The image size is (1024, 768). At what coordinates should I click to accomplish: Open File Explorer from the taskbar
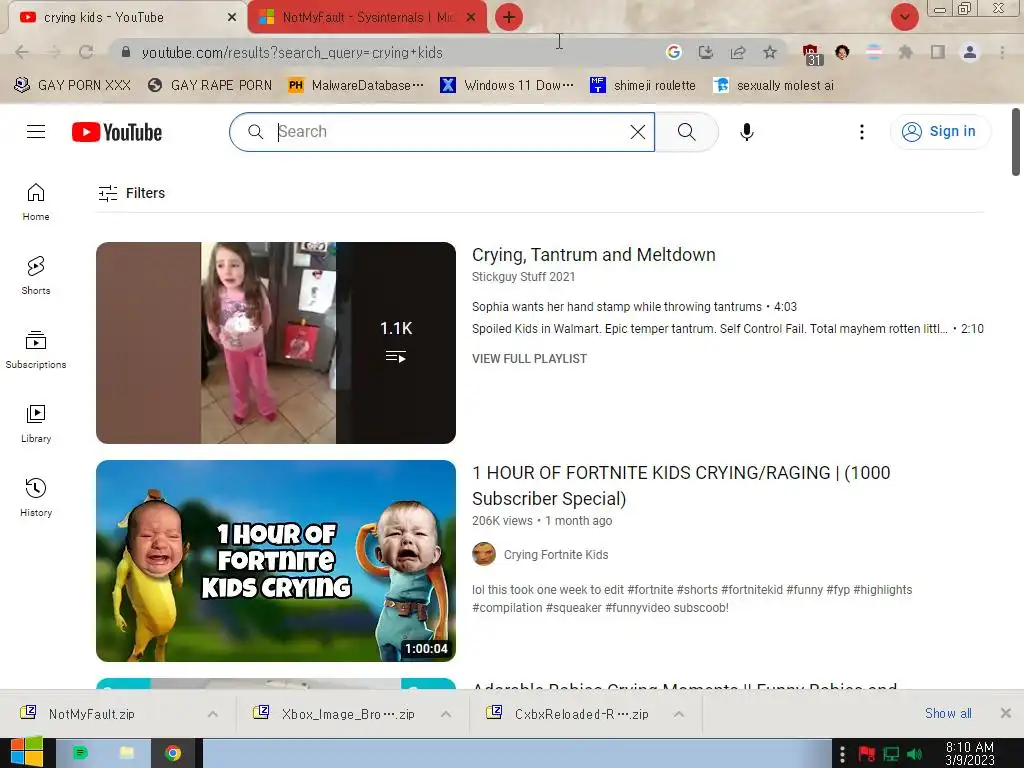click(x=127, y=753)
